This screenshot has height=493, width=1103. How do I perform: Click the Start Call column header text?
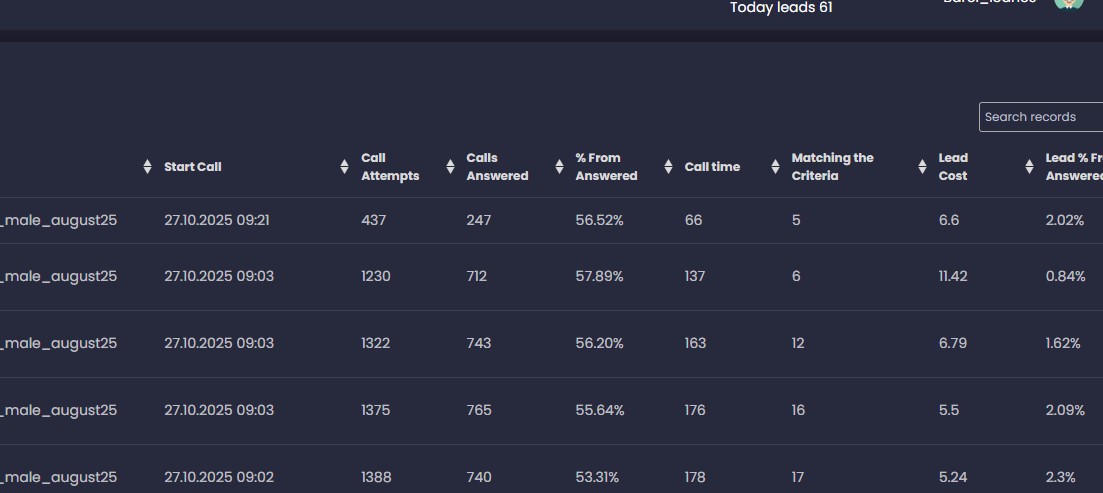tap(193, 167)
